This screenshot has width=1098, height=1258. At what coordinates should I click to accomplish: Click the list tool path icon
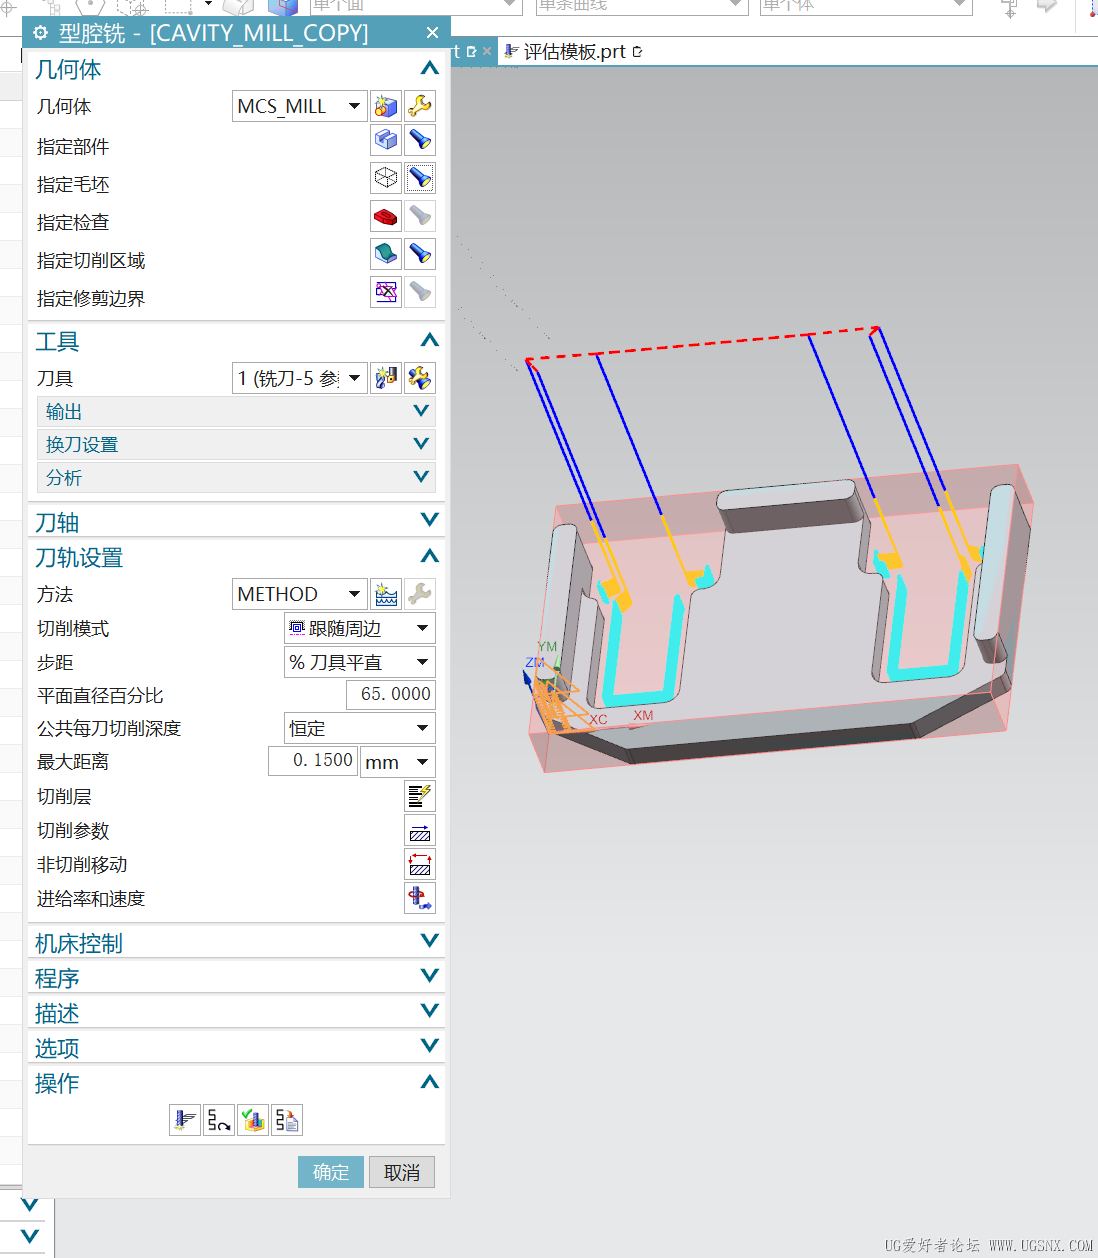coord(287,1120)
